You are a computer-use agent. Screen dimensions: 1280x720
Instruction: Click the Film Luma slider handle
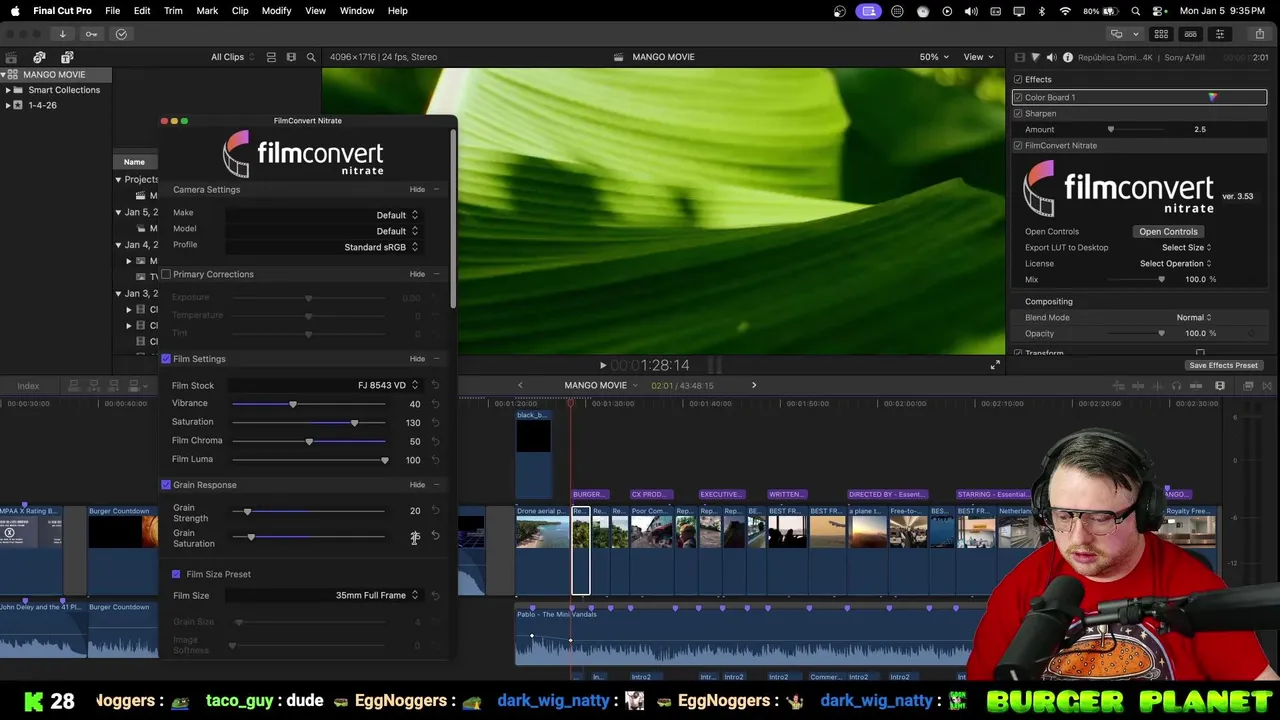[x=385, y=460]
